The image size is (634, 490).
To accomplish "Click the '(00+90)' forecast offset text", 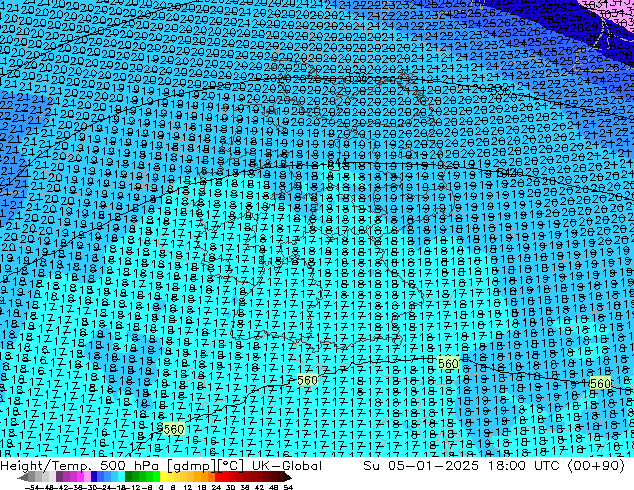I will coord(596,466).
